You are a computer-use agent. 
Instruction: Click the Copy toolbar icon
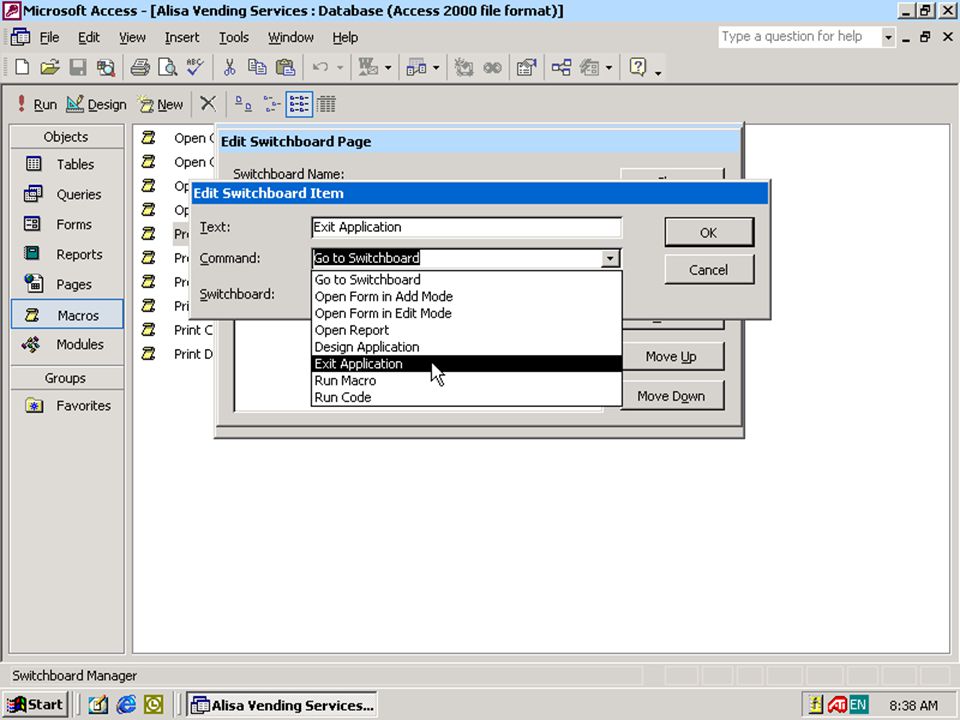(x=257, y=67)
